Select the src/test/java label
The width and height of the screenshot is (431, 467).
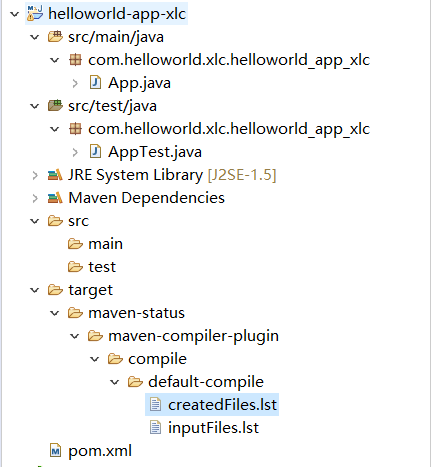click(x=112, y=106)
